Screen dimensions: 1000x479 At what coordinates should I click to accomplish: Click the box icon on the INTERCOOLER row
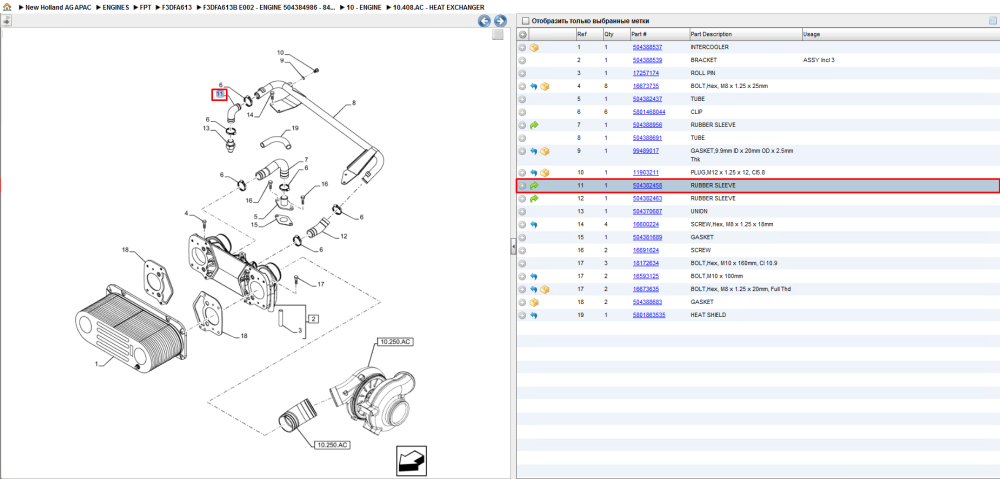tap(534, 47)
